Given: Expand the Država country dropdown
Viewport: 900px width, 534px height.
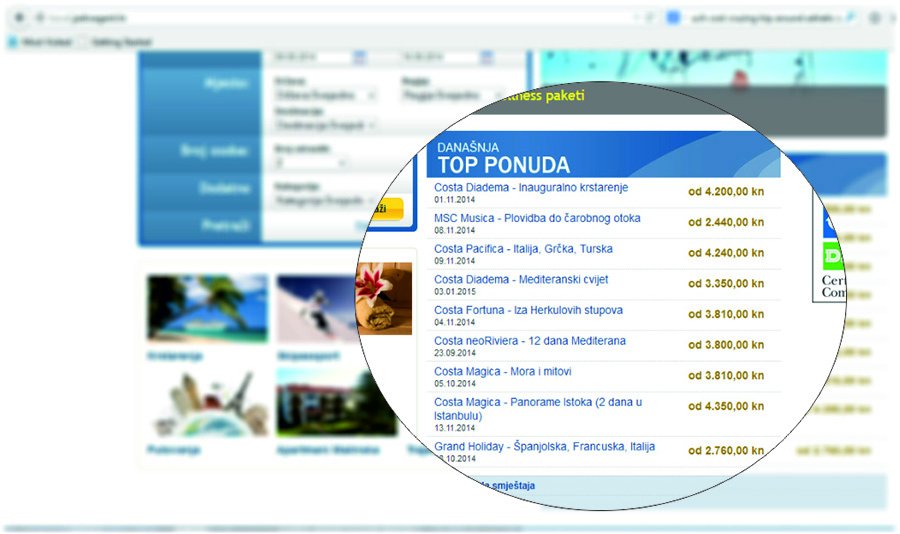Looking at the screenshot, I should (325, 96).
